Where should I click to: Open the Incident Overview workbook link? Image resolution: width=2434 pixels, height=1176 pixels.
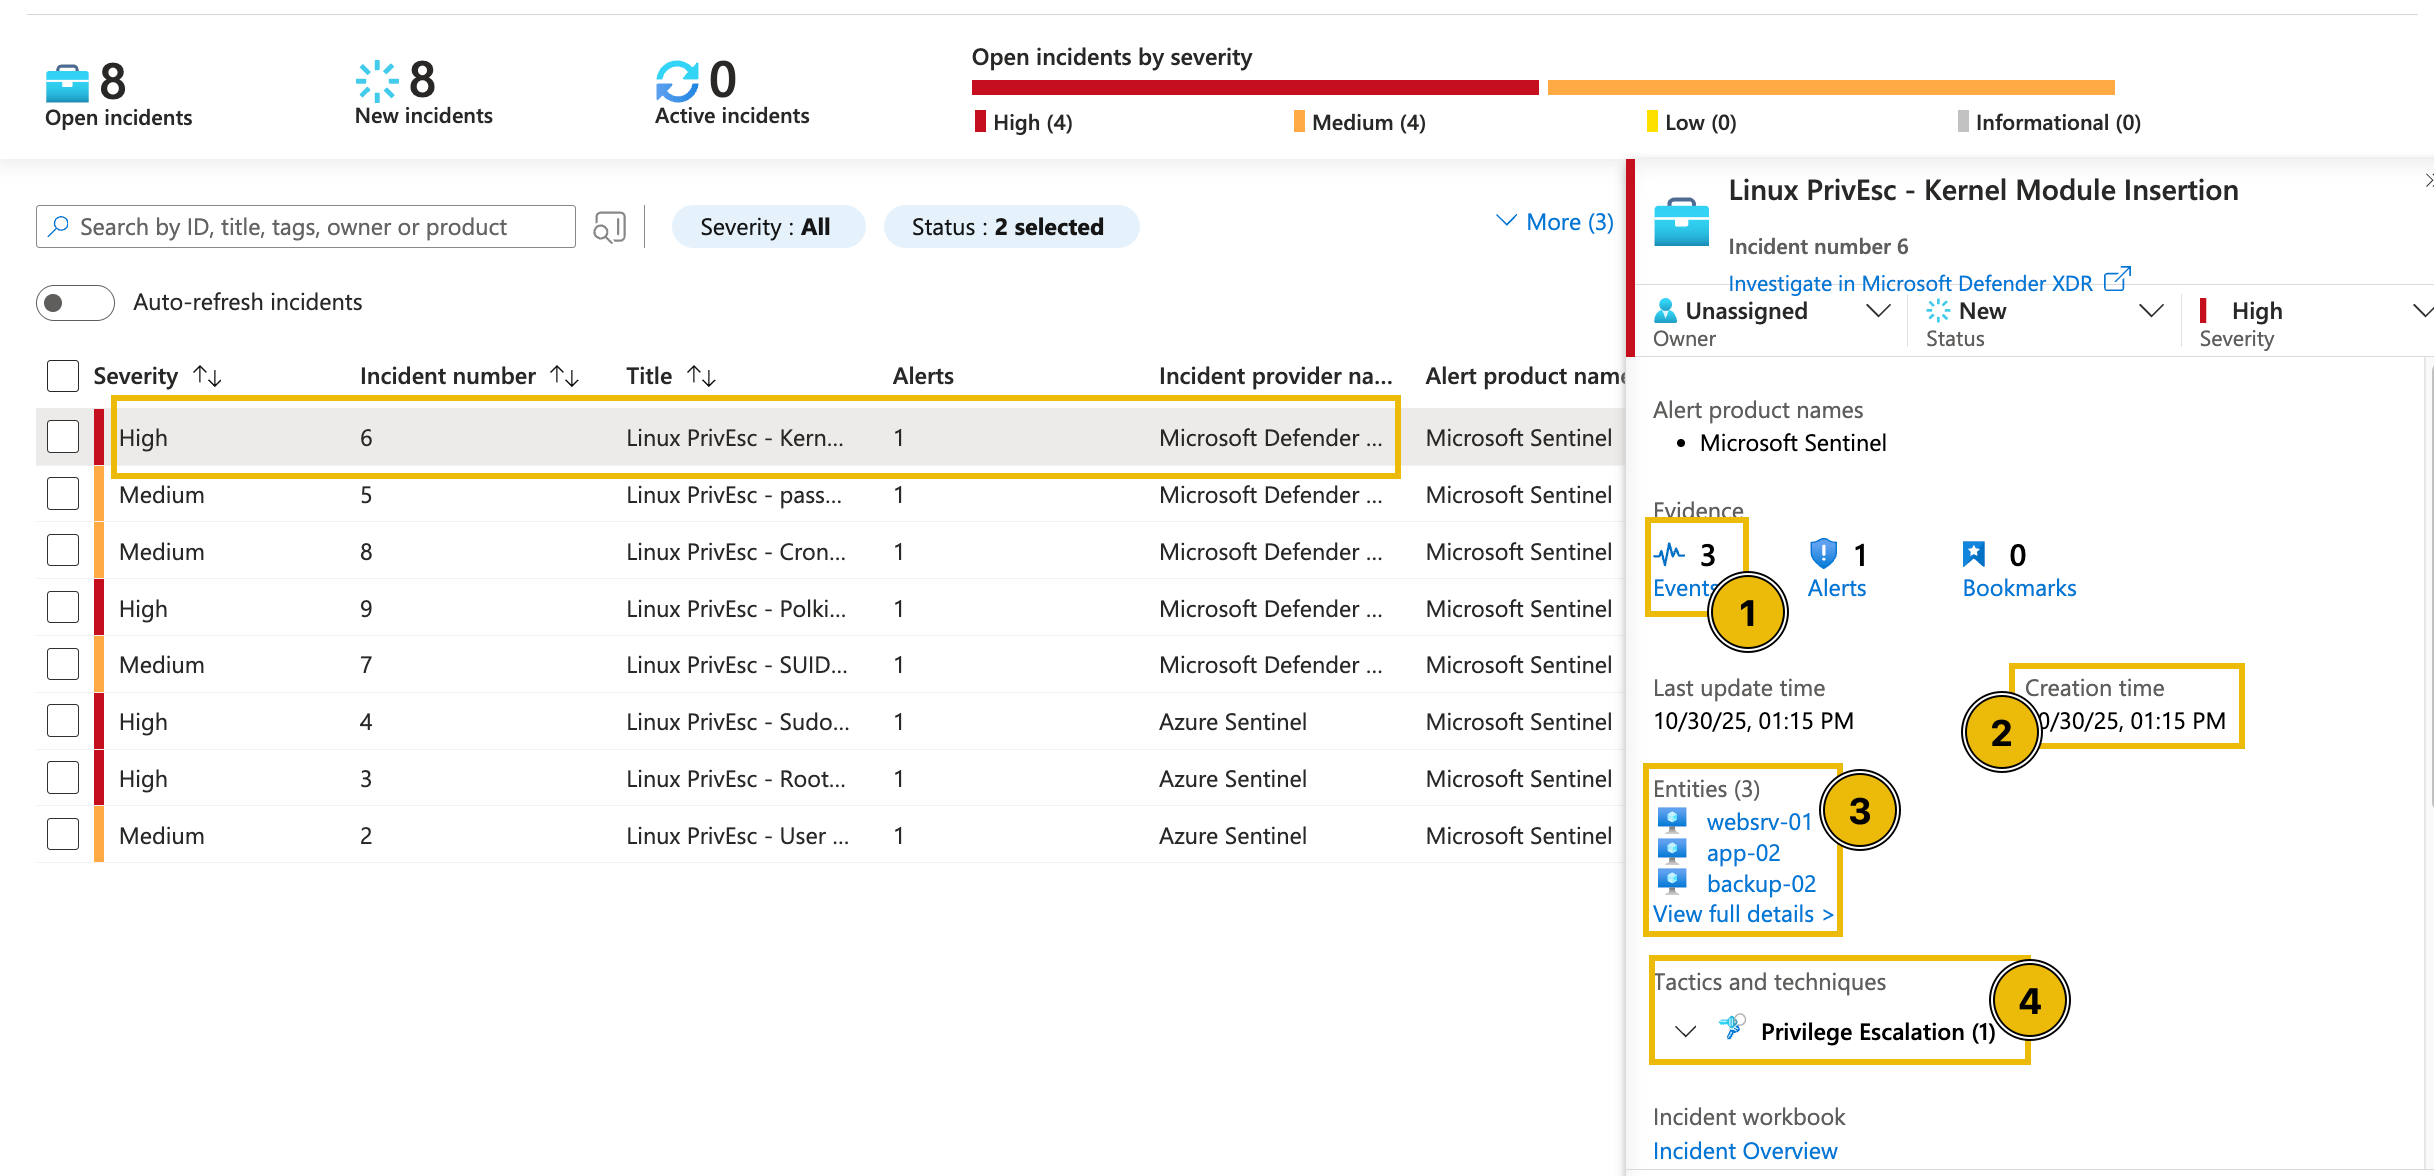[x=1744, y=1150]
